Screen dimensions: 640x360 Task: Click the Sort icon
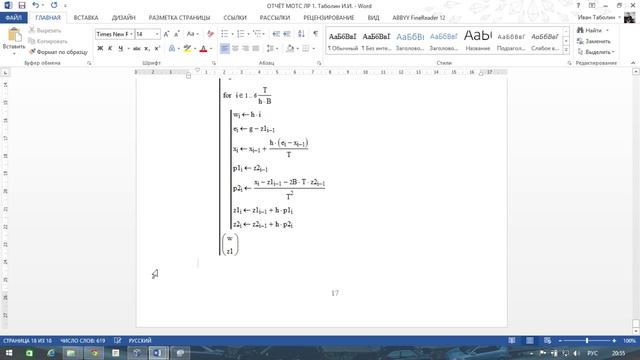tap(301, 34)
